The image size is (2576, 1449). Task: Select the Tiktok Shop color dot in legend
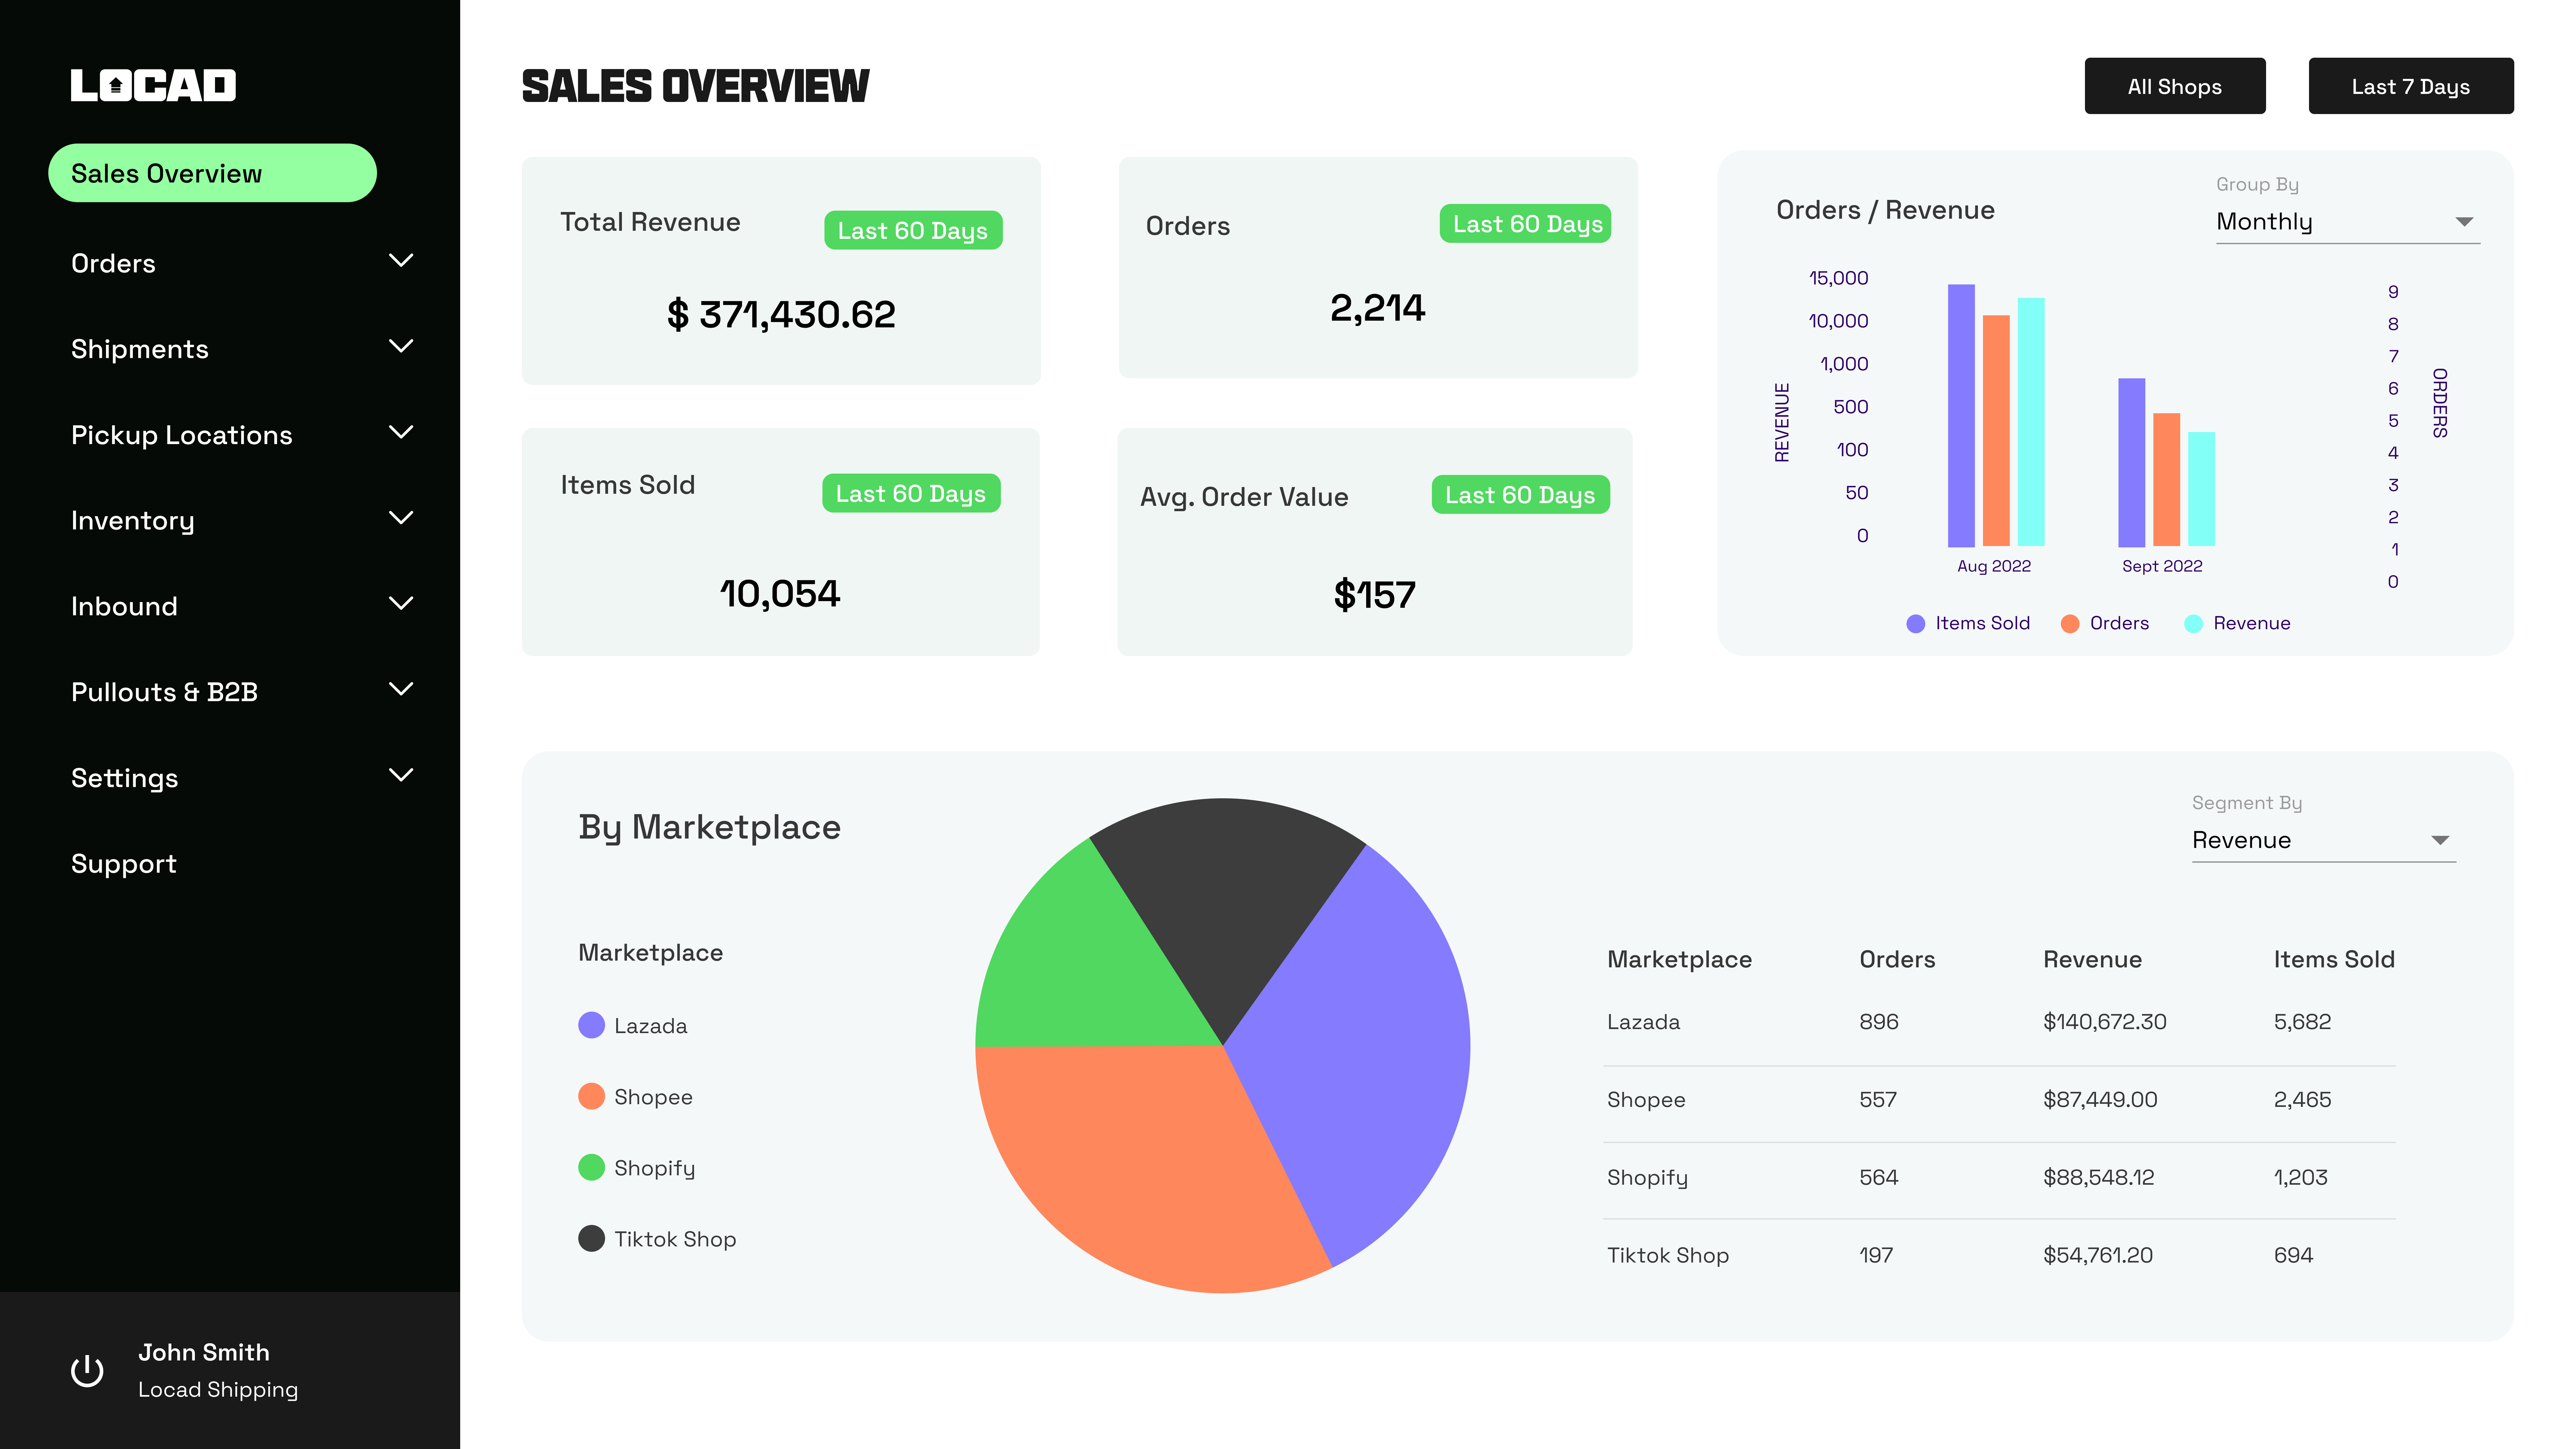point(592,1238)
